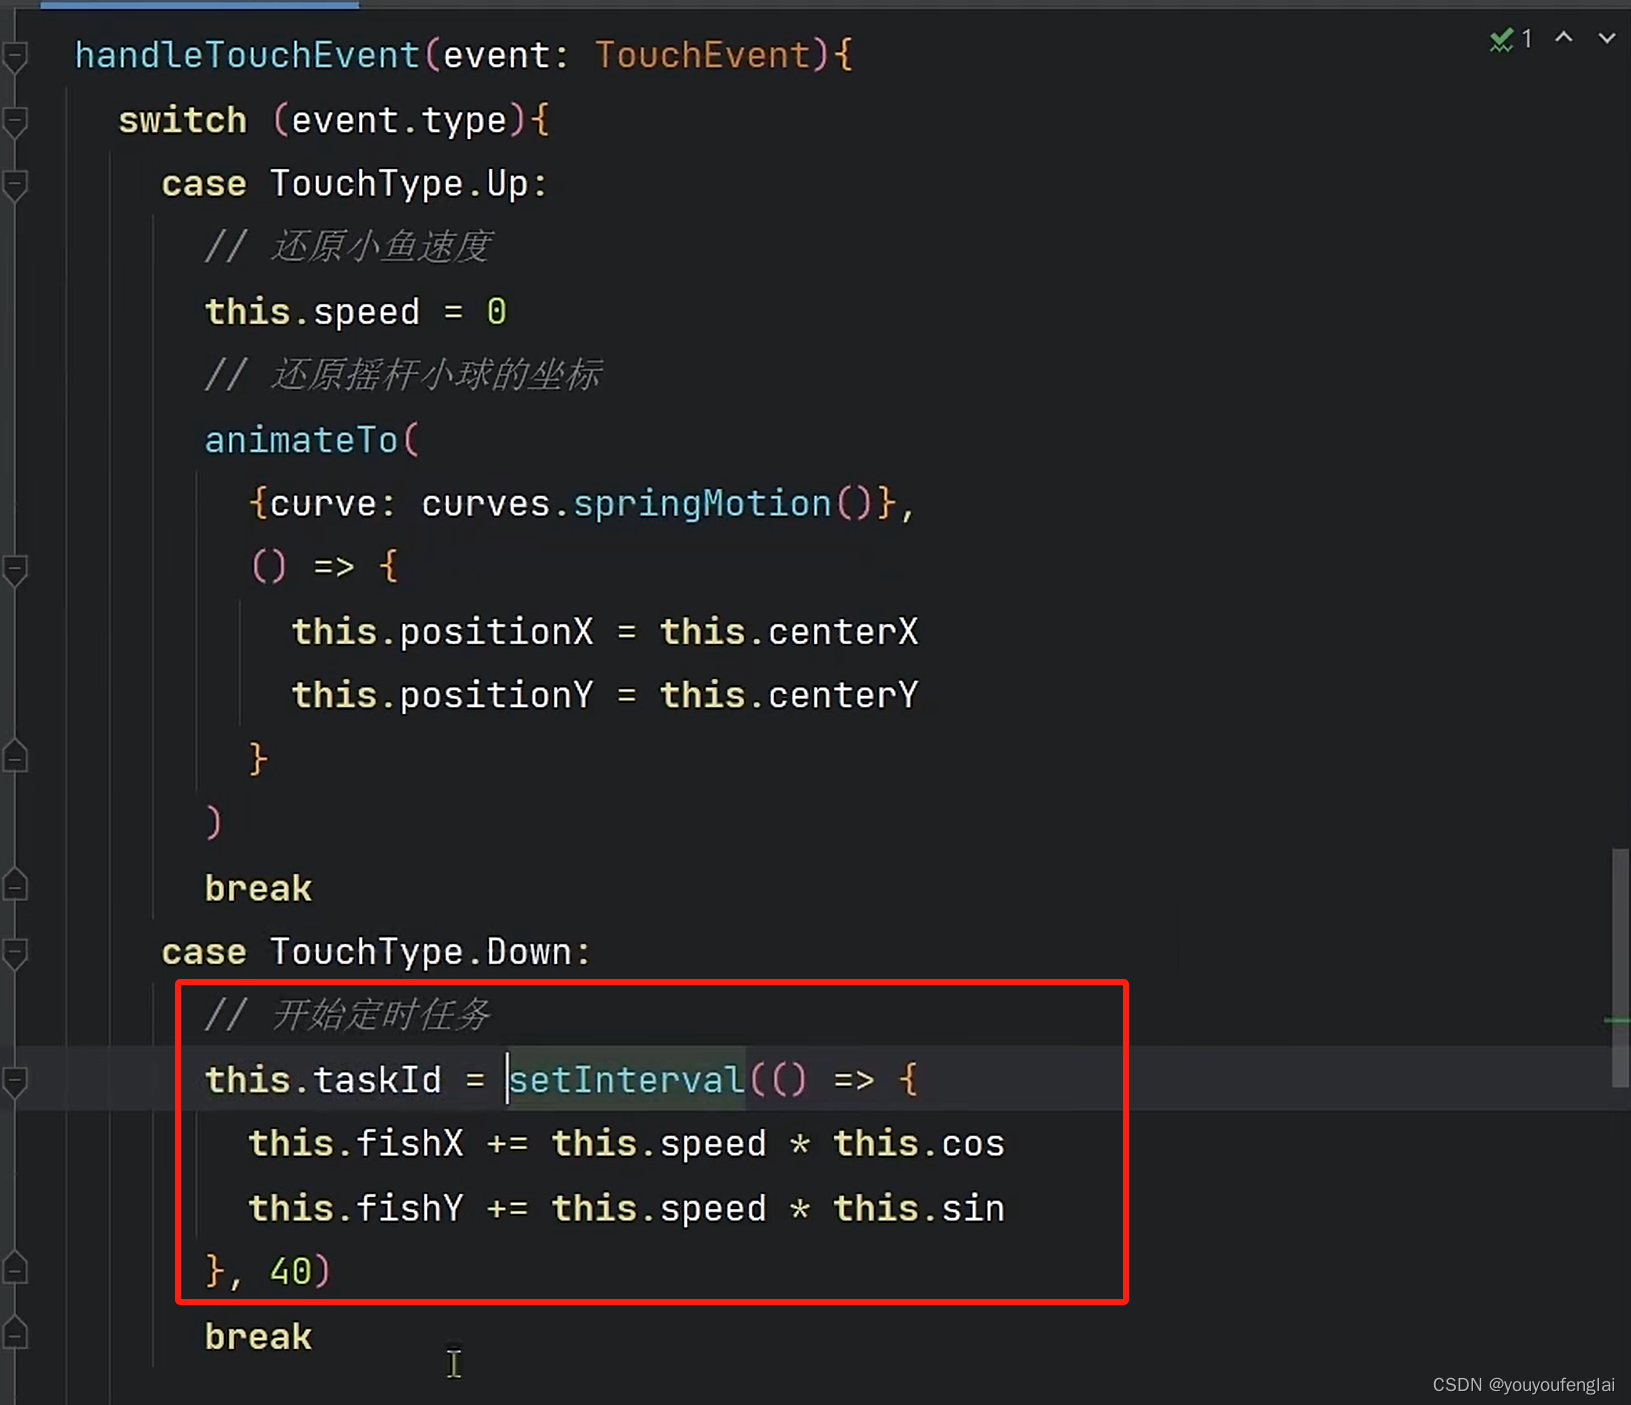Place cursor on handleTouchEvent method name
The height and width of the screenshot is (1405, 1631).
pos(247,55)
